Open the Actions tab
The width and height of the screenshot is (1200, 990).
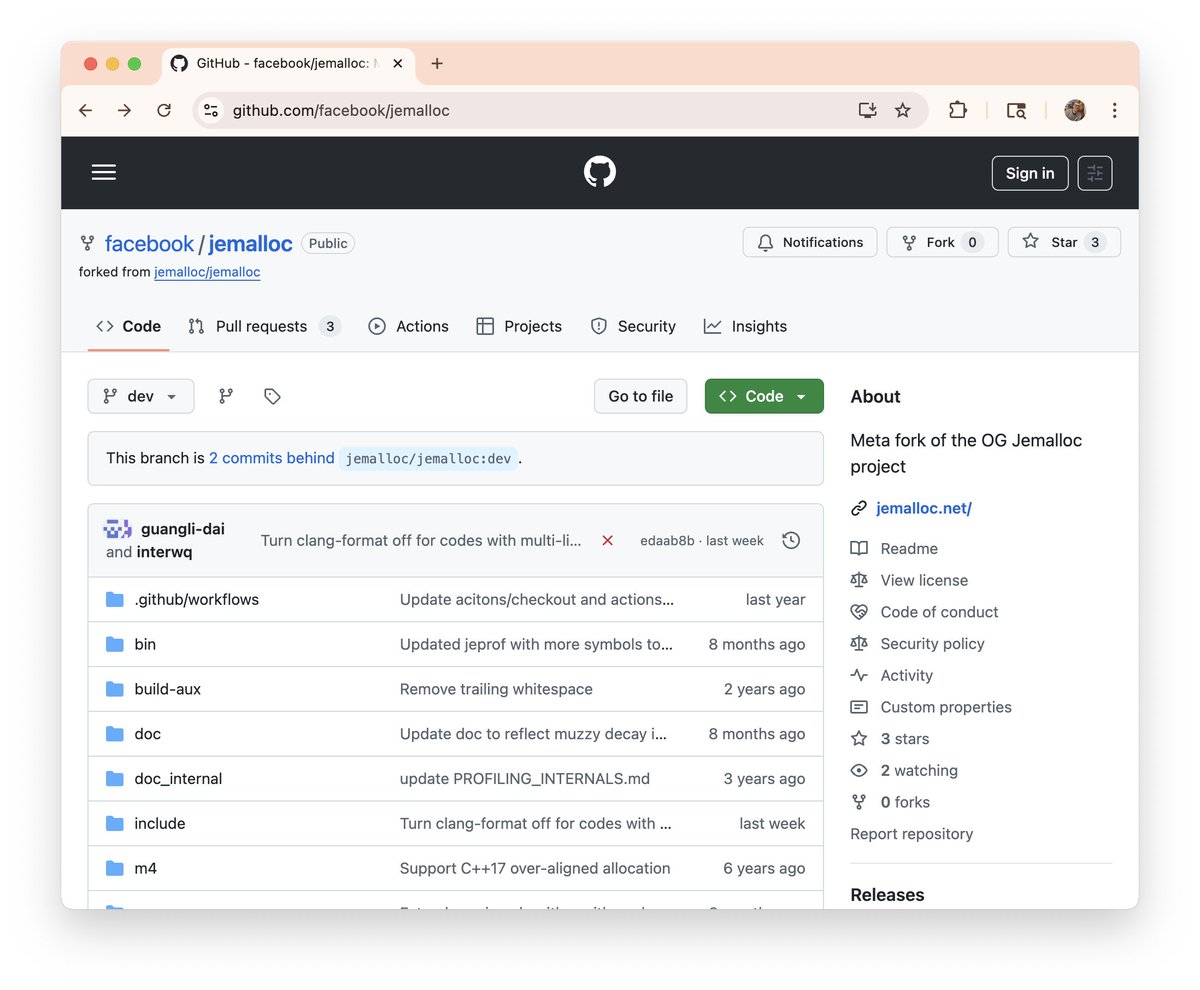click(408, 326)
